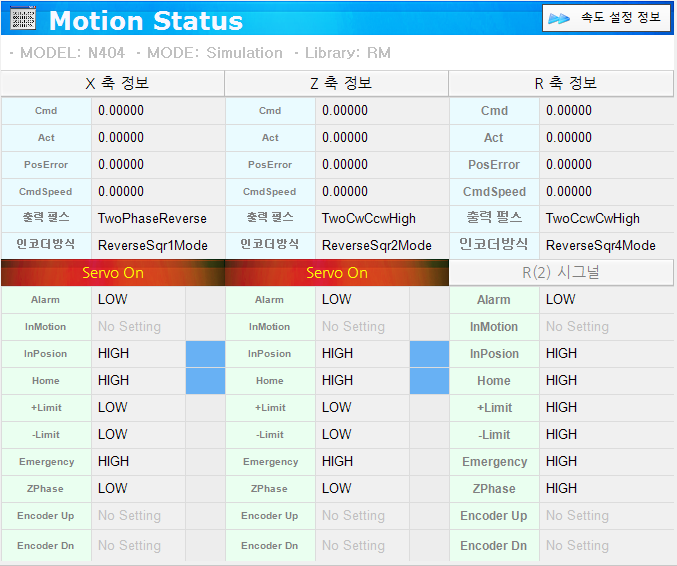Click R axis Alarm LOW value

click(x=561, y=300)
